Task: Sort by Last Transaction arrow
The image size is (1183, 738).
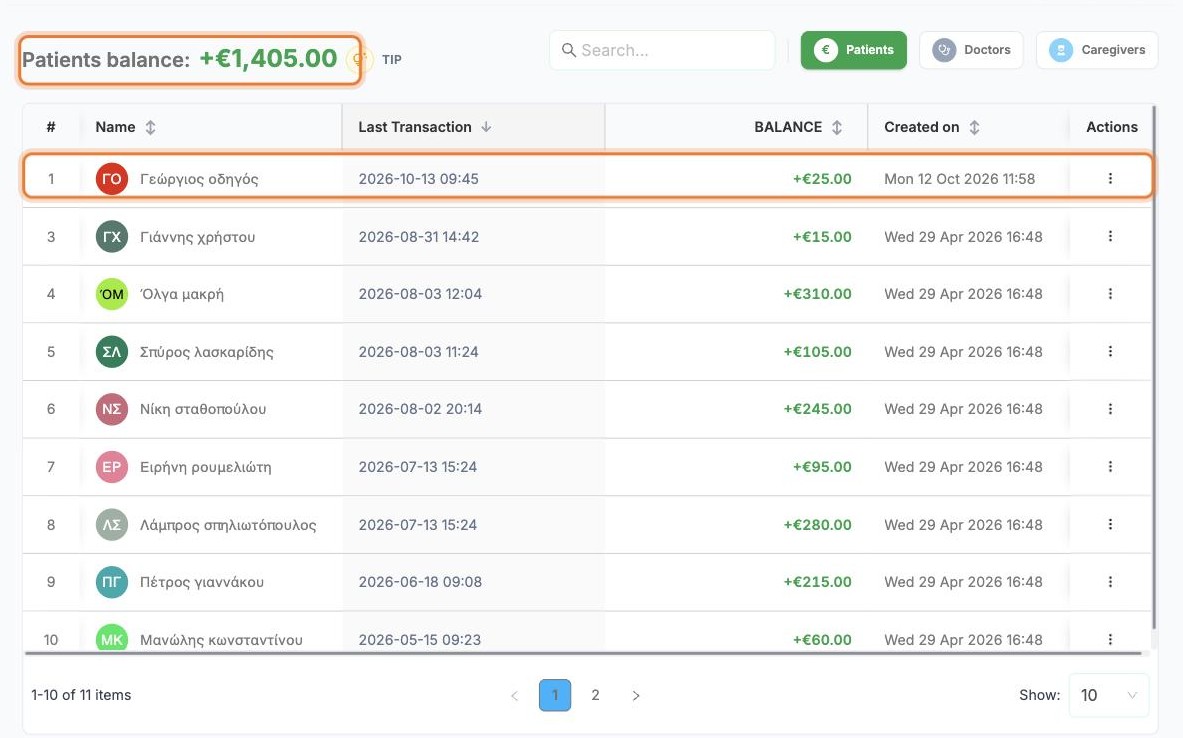Action: (486, 127)
